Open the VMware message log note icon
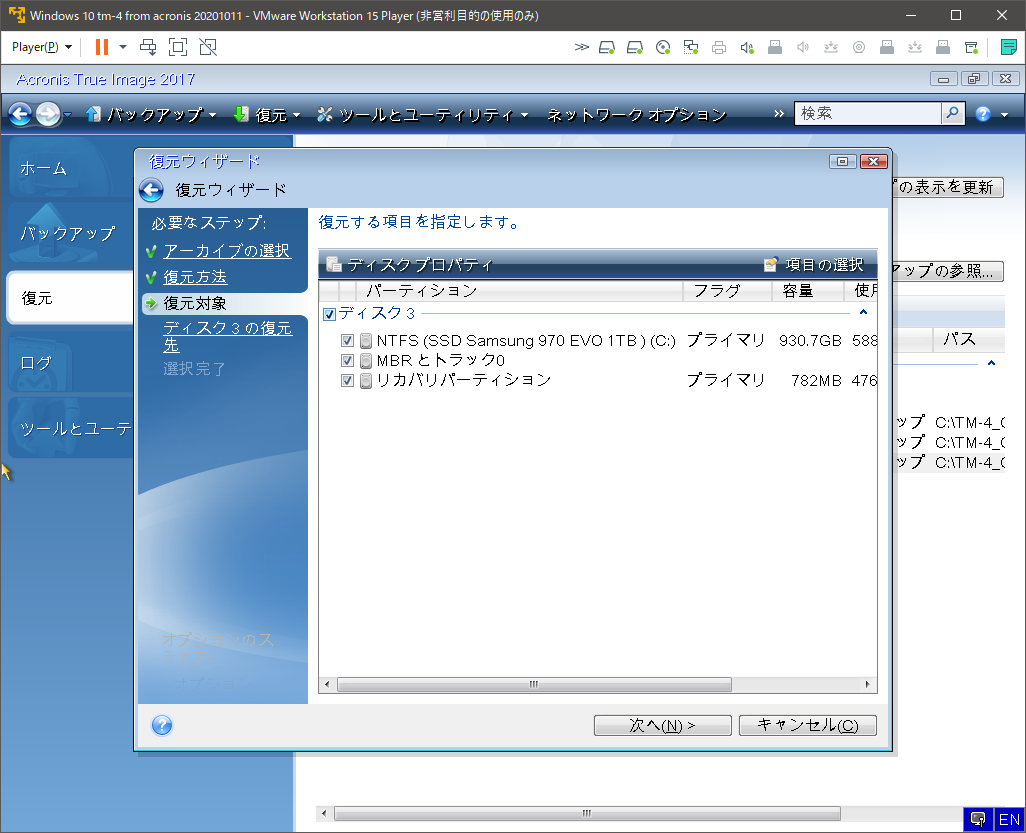The width and height of the screenshot is (1026, 833). (1008, 47)
